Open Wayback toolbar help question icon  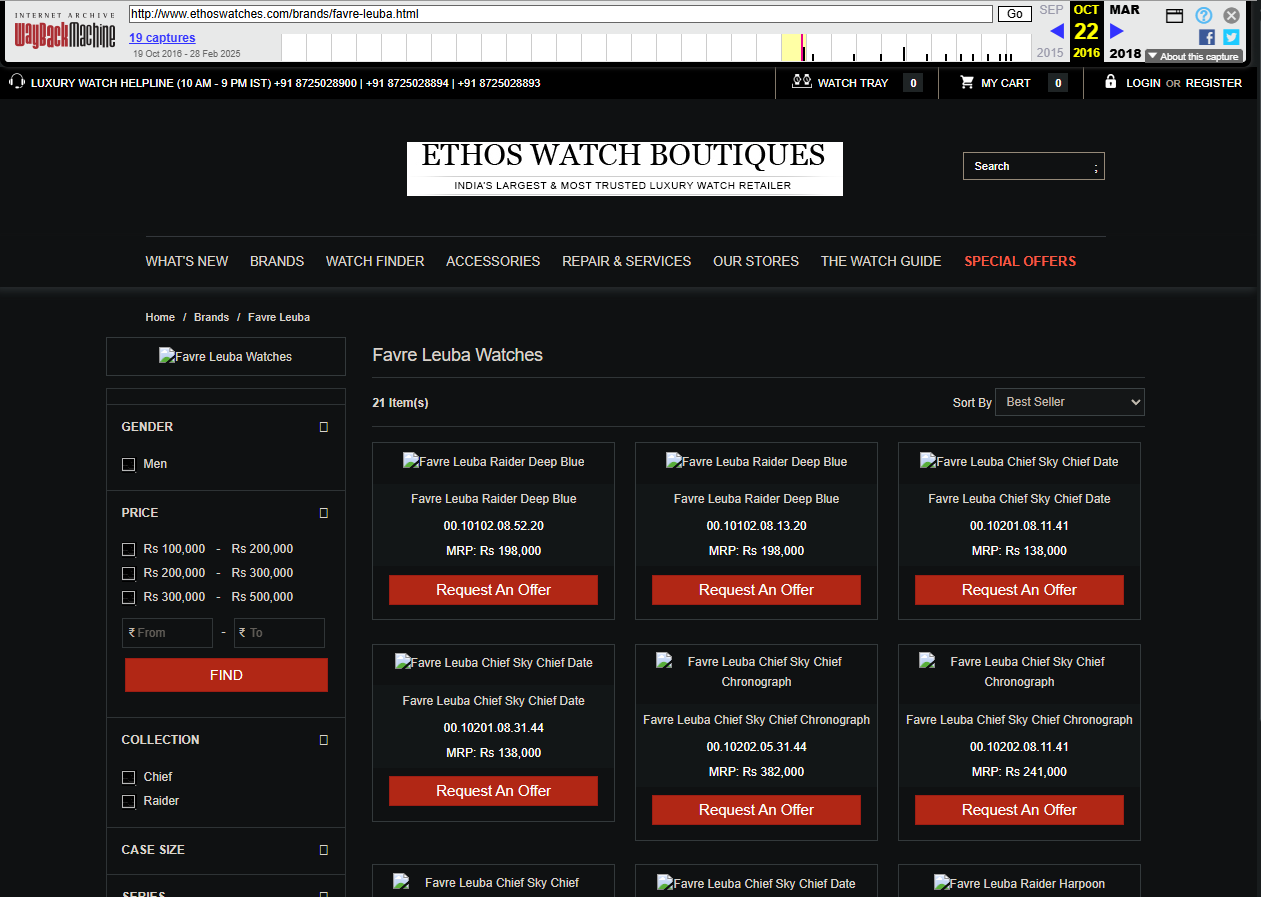coord(1204,15)
